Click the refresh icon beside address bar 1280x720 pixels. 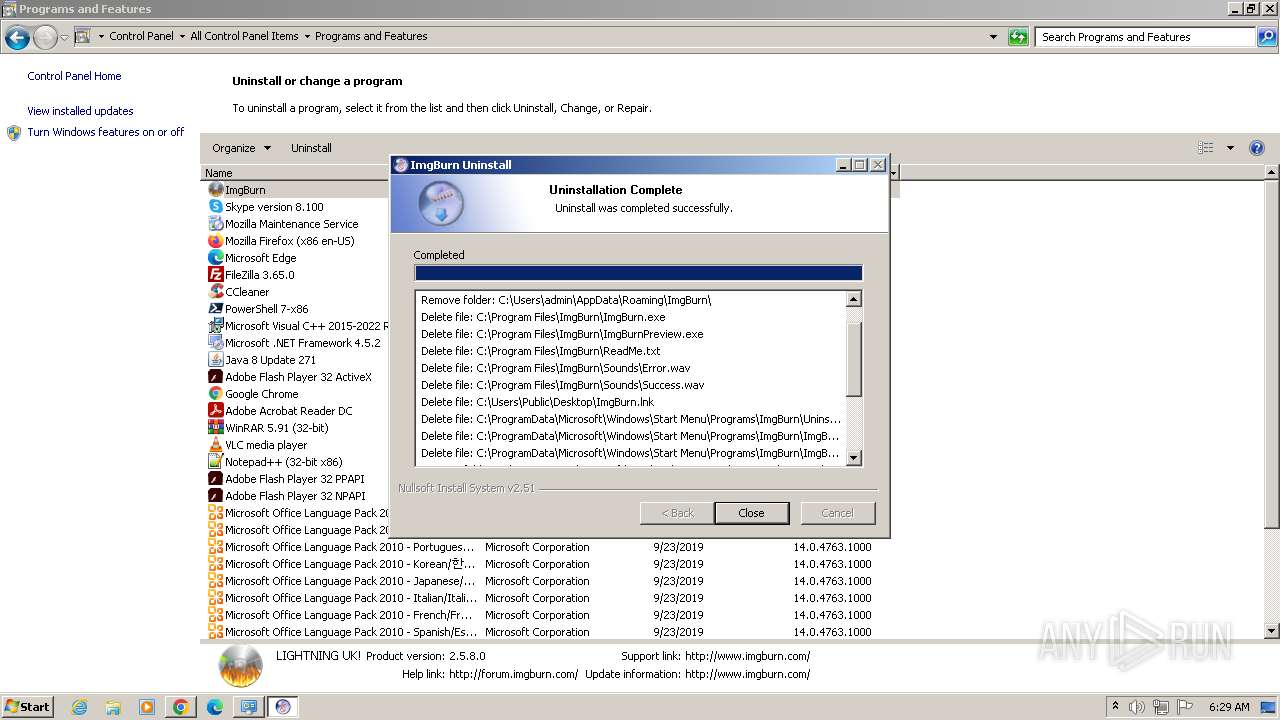[x=1018, y=37]
